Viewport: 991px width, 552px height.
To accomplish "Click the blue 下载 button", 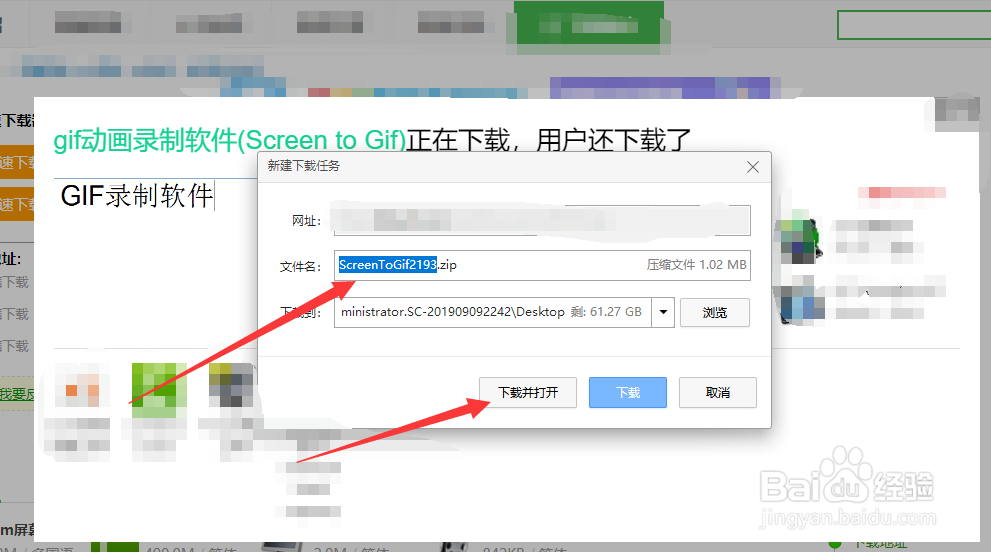I will [x=628, y=393].
